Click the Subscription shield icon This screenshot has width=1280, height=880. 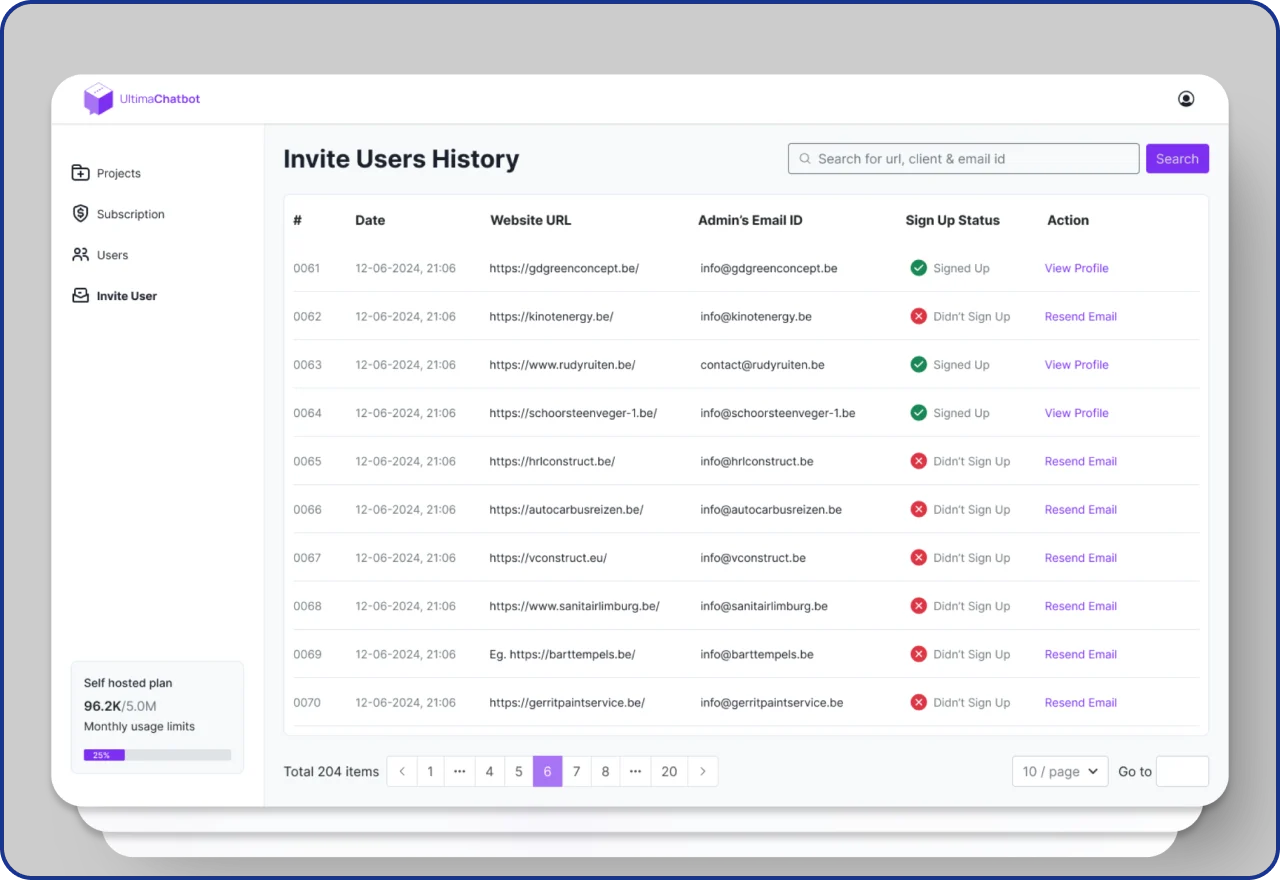point(81,214)
